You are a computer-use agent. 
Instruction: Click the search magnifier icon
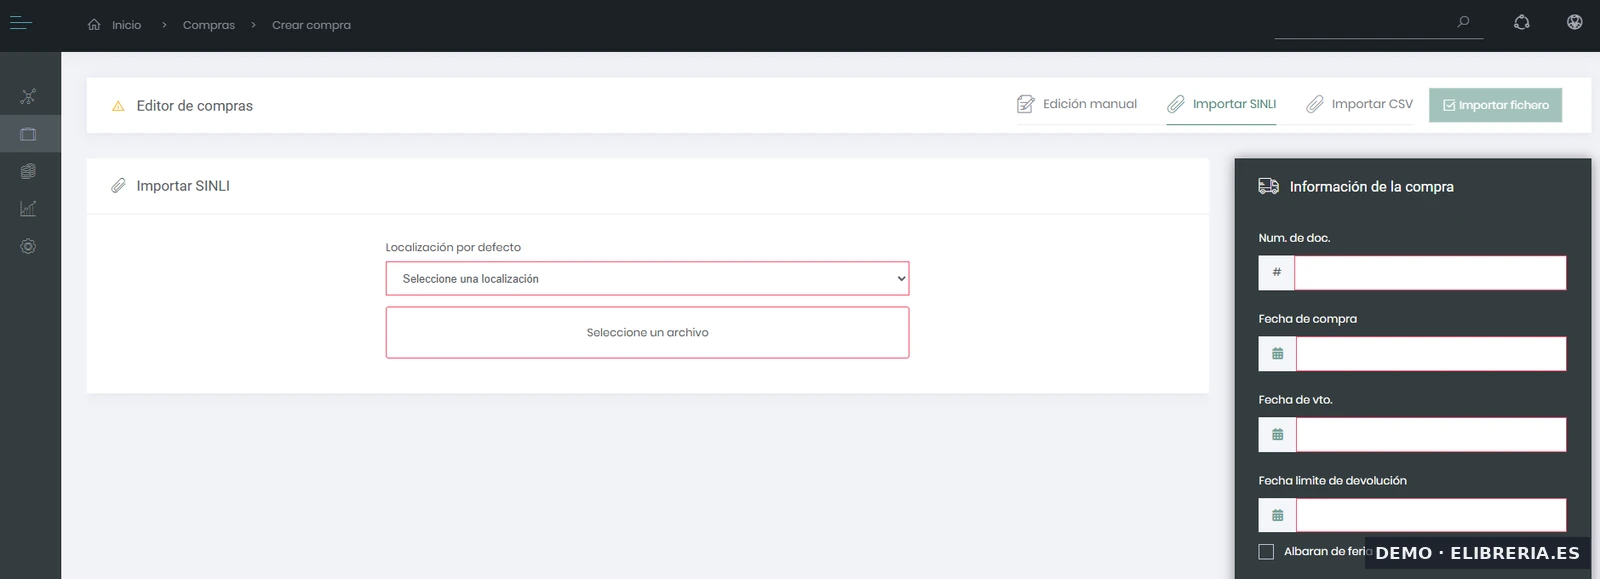1464,22
